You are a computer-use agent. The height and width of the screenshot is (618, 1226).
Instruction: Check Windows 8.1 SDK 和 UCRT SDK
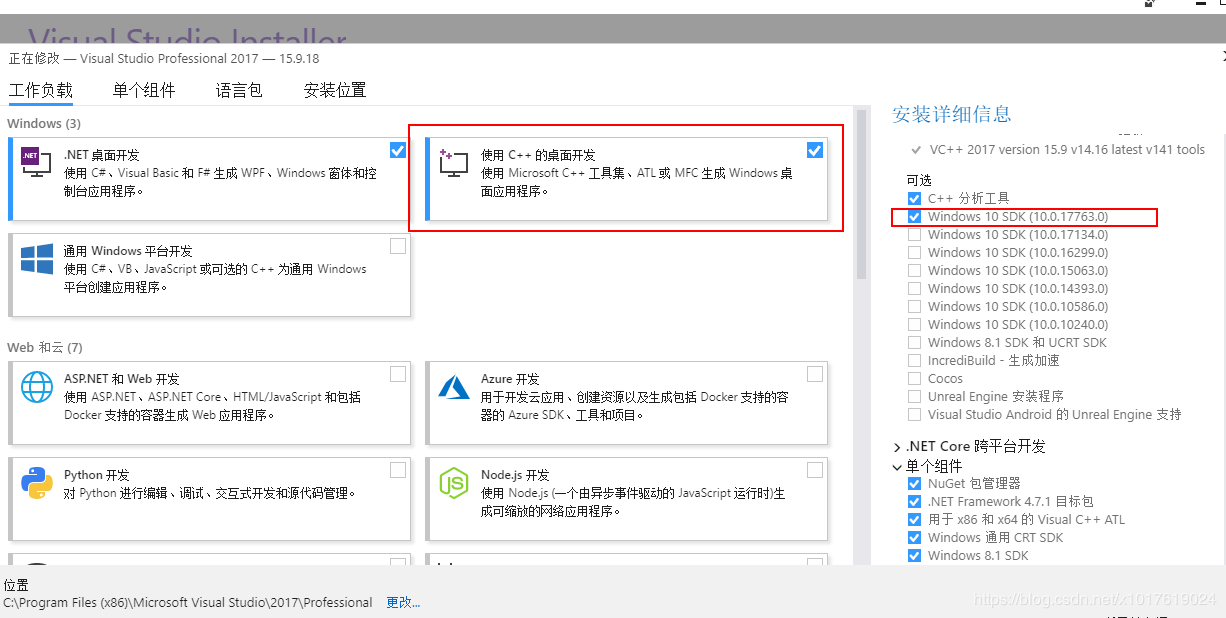tap(914, 342)
